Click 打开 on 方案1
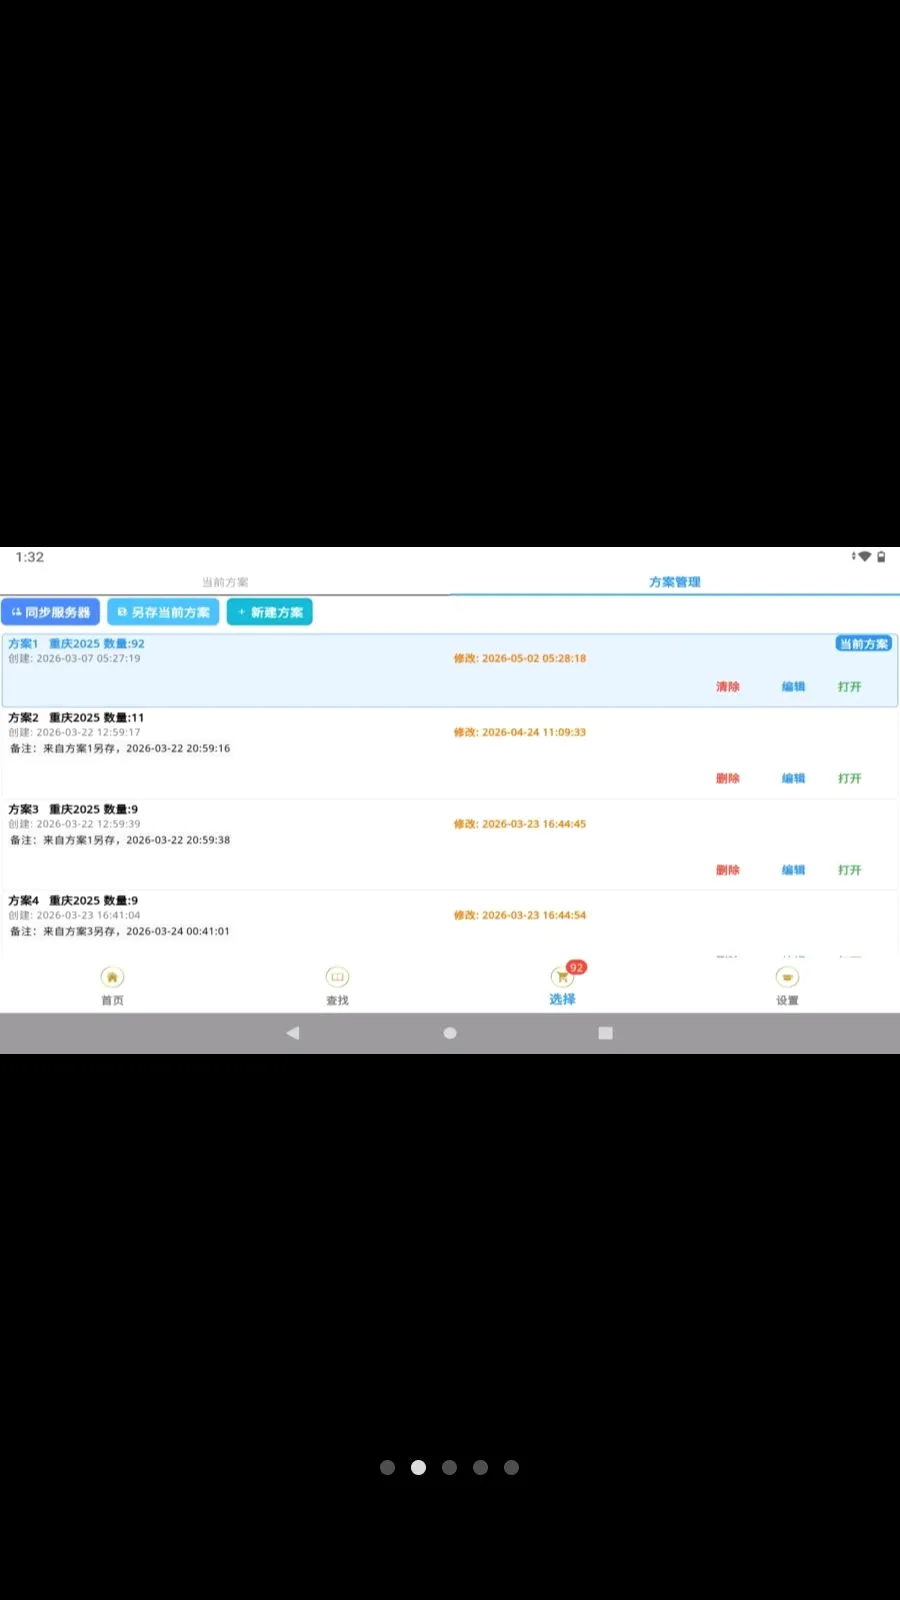Viewport: 900px width, 1600px height. click(x=850, y=687)
